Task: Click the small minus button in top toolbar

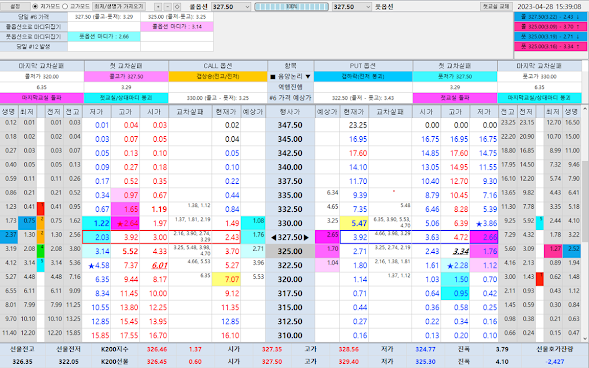Action: [x=168, y=7]
